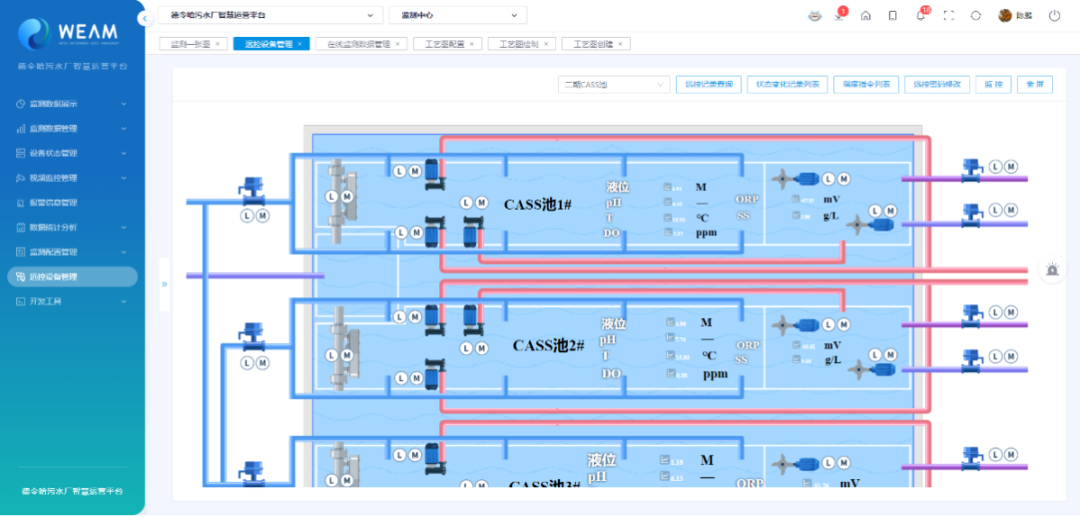Screen dimensions: 1080x517
Task: Open the mascot assistant icon in header
Action: pyautogui.click(x=816, y=16)
